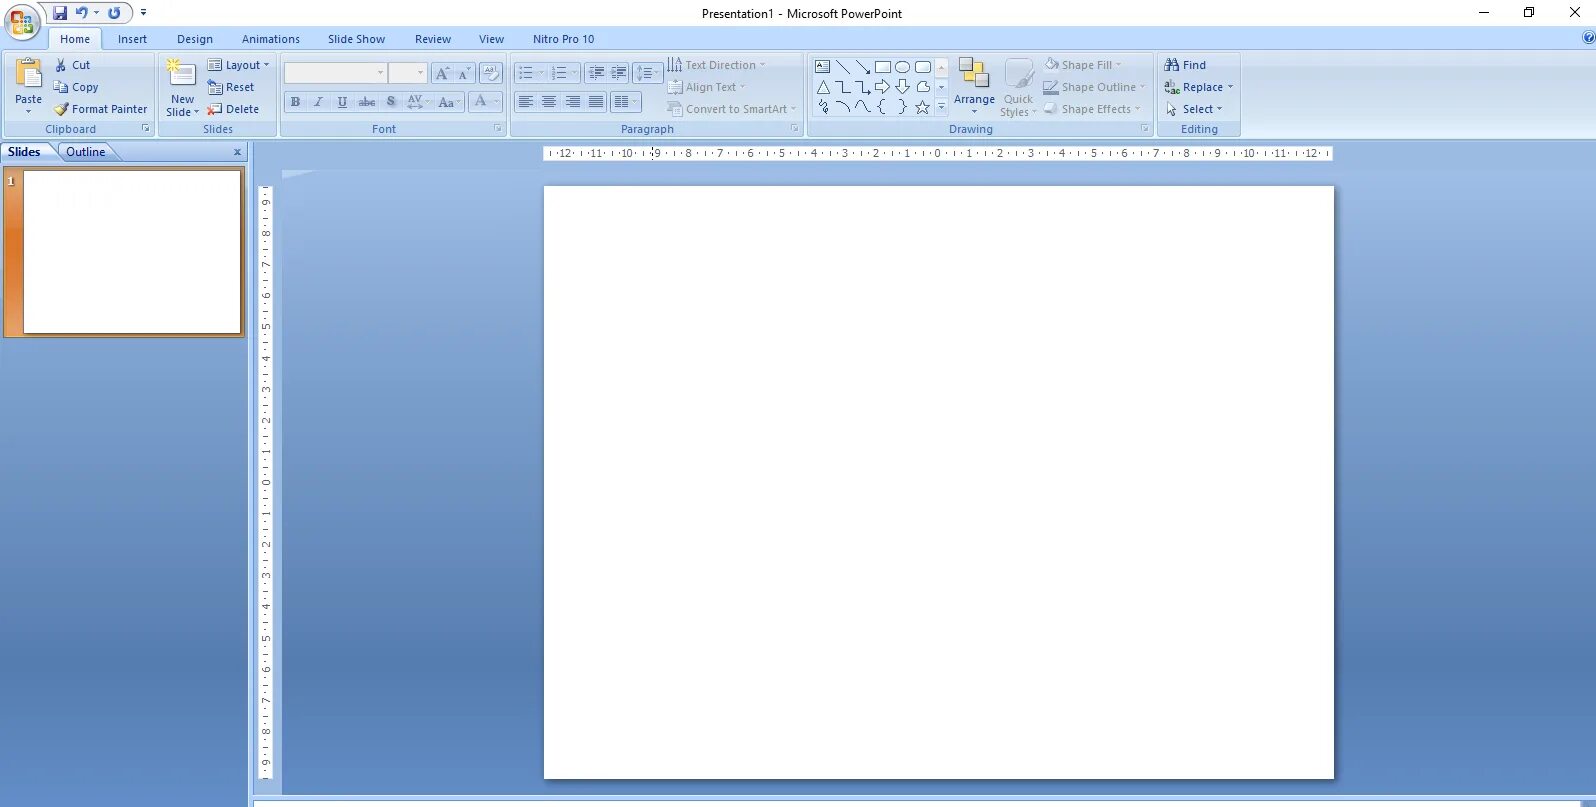Center the text
This screenshot has height=807, width=1596.
click(549, 102)
